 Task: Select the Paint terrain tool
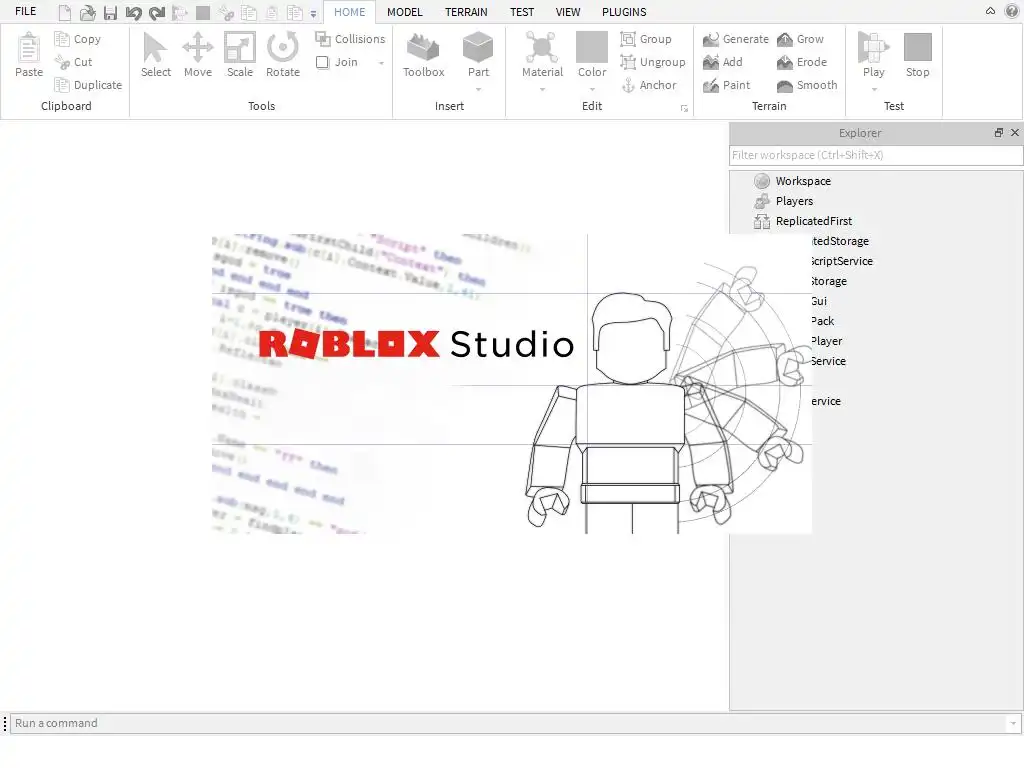click(x=726, y=85)
